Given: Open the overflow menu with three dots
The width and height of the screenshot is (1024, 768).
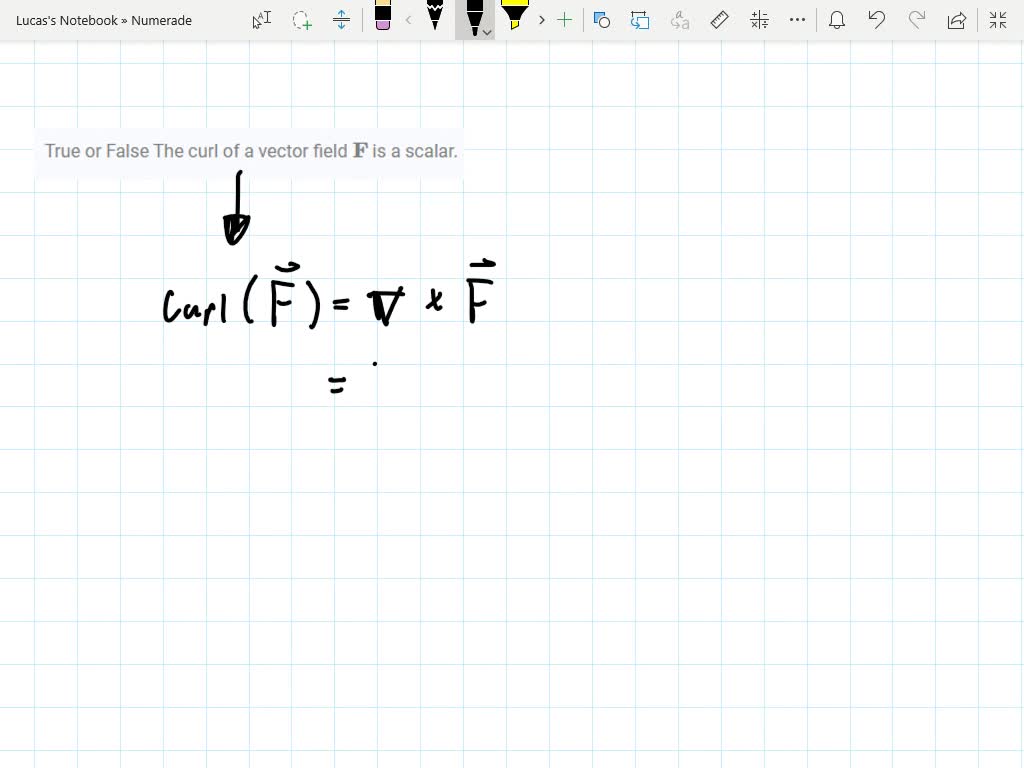Looking at the screenshot, I should tap(797, 20).
